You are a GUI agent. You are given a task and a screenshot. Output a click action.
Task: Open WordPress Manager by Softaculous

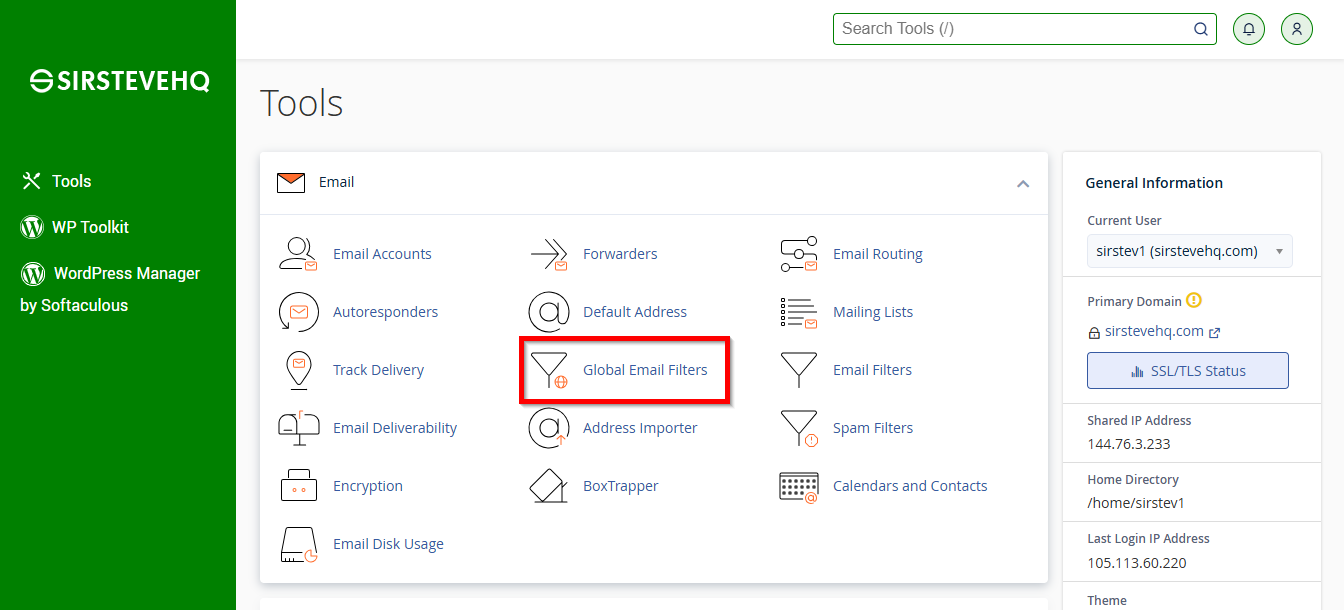pyautogui.click(x=110, y=289)
